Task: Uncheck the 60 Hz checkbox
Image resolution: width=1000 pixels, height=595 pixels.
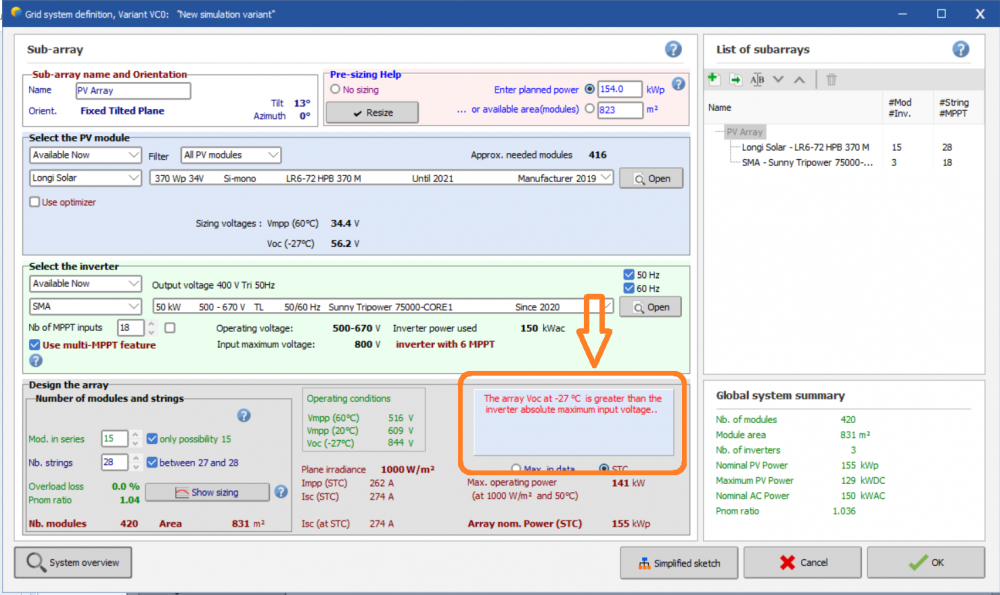Action: [x=628, y=289]
